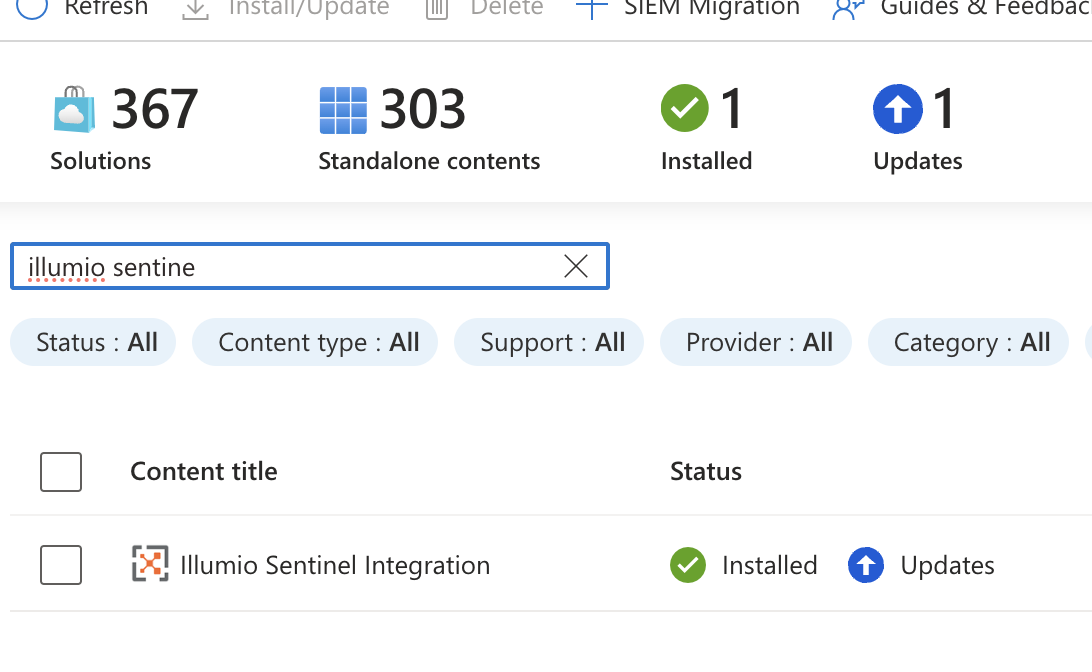1092x672 pixels.
Task: Open the Content type : All filter
Action: [315, 342]
